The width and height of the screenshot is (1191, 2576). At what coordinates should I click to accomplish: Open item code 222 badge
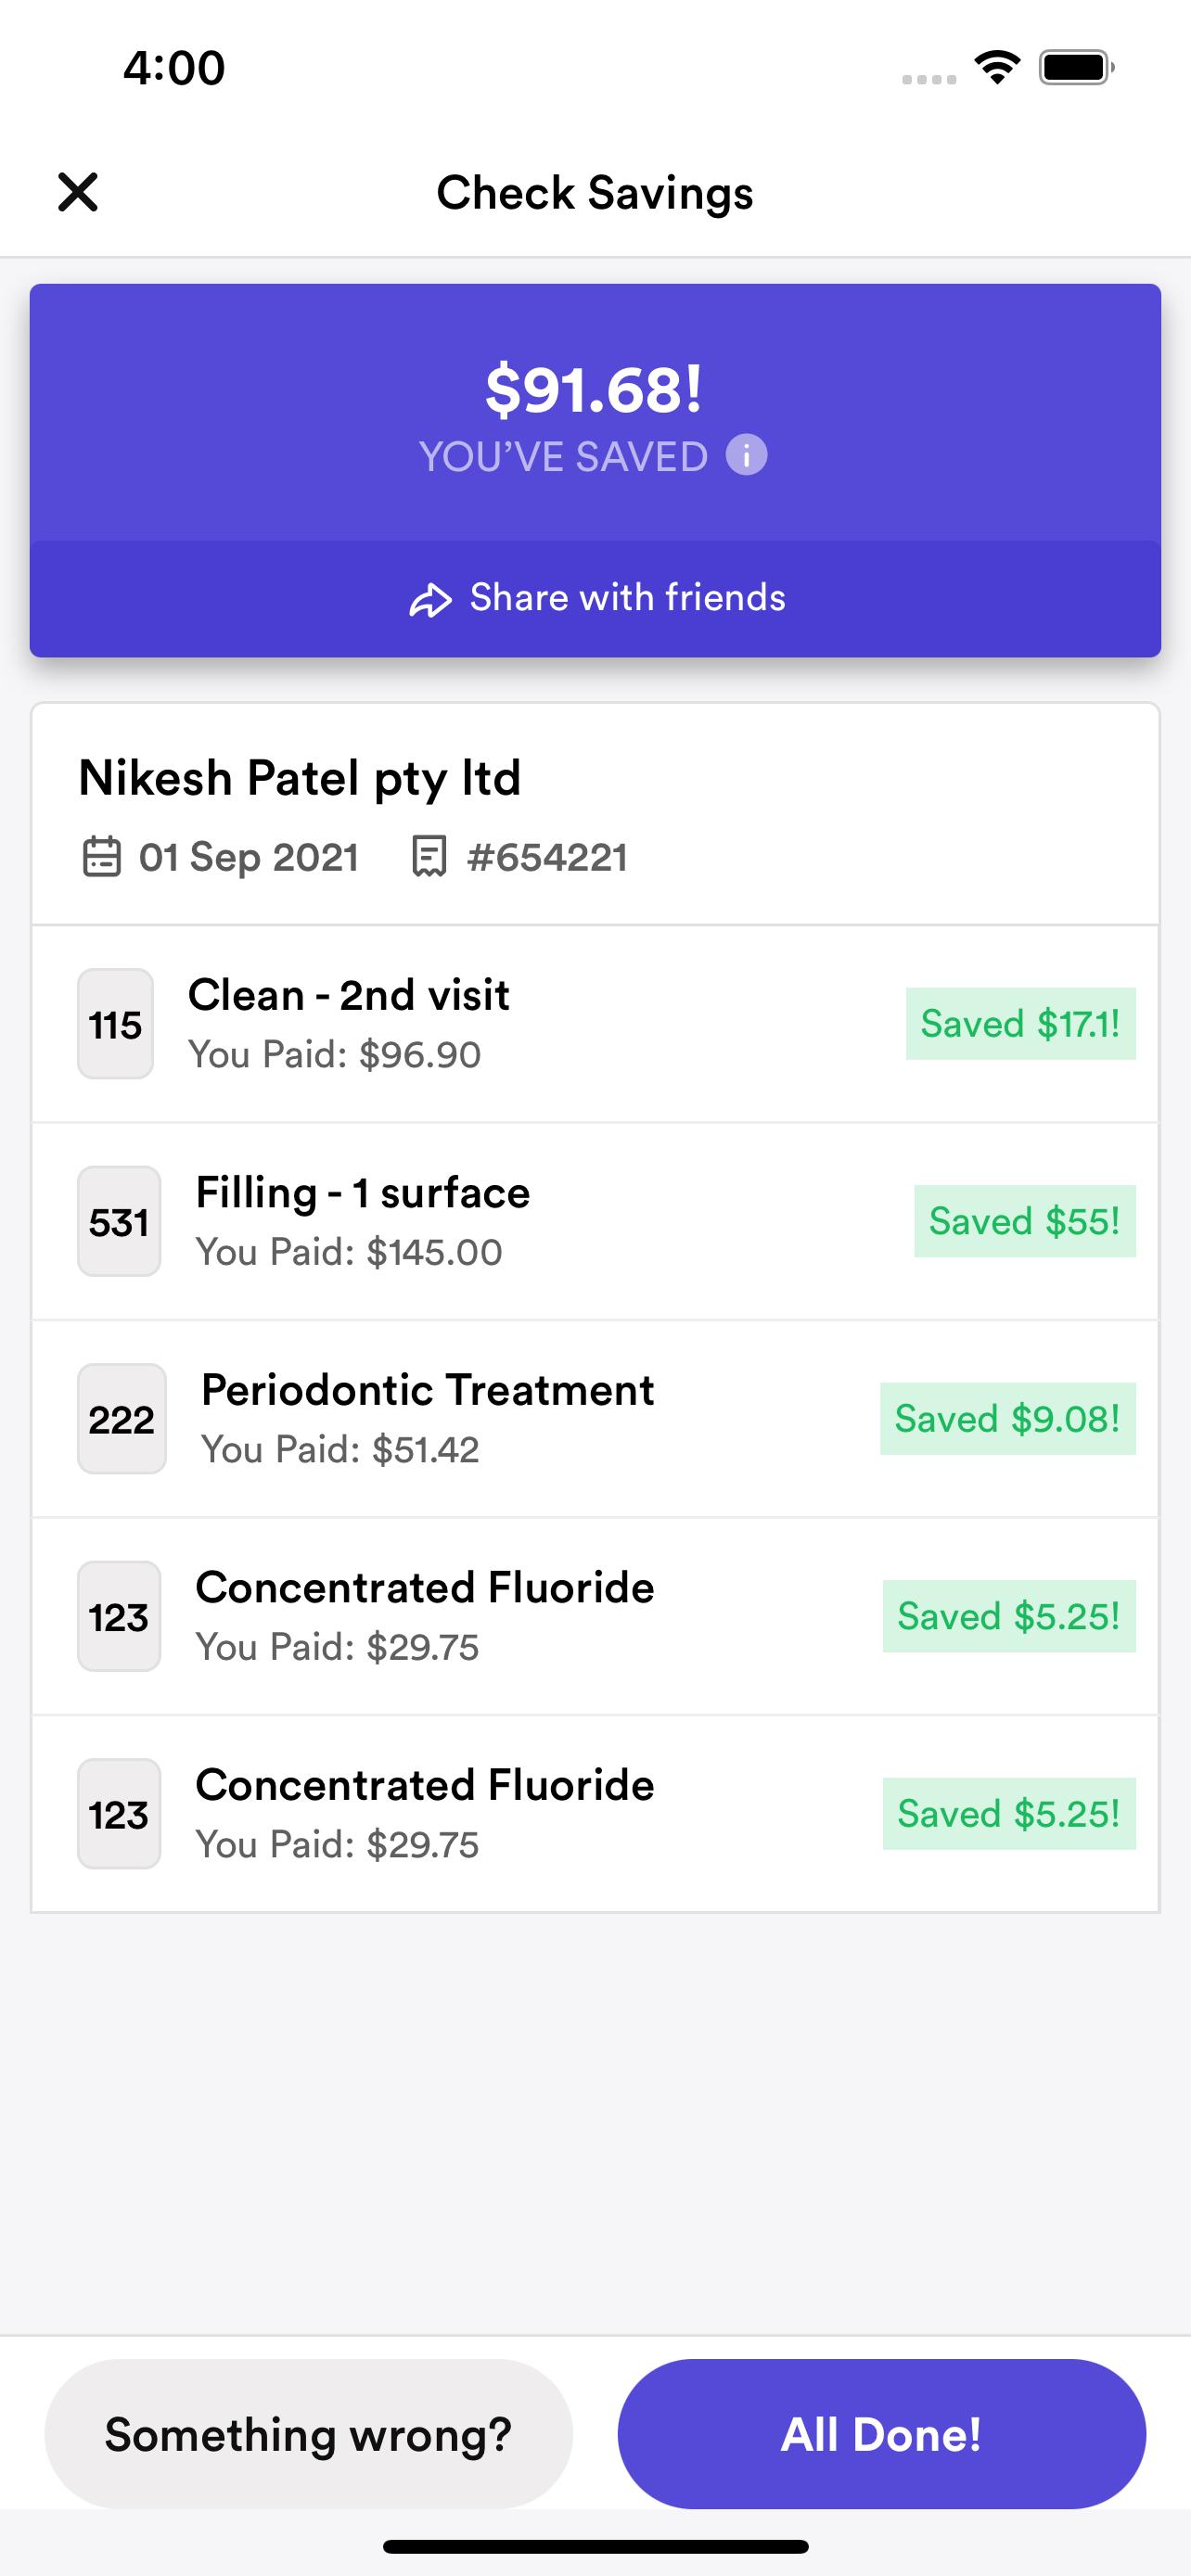pyautogui.click(x=122, y=1419)
